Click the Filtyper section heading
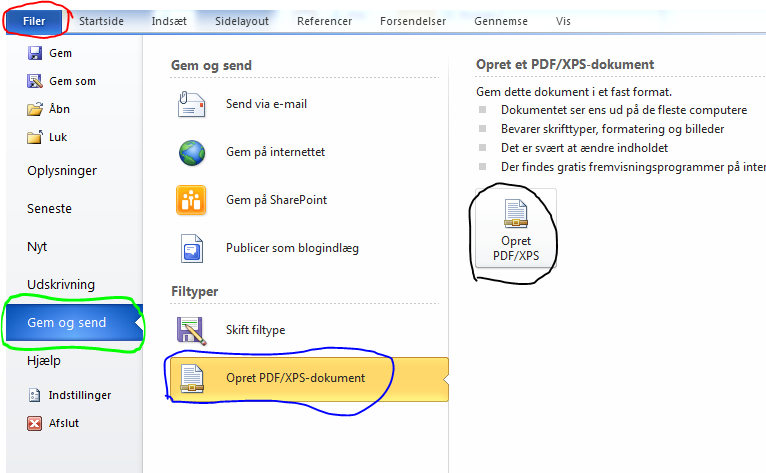This screenshot has height=473, width=766. [x=194, y=292]
